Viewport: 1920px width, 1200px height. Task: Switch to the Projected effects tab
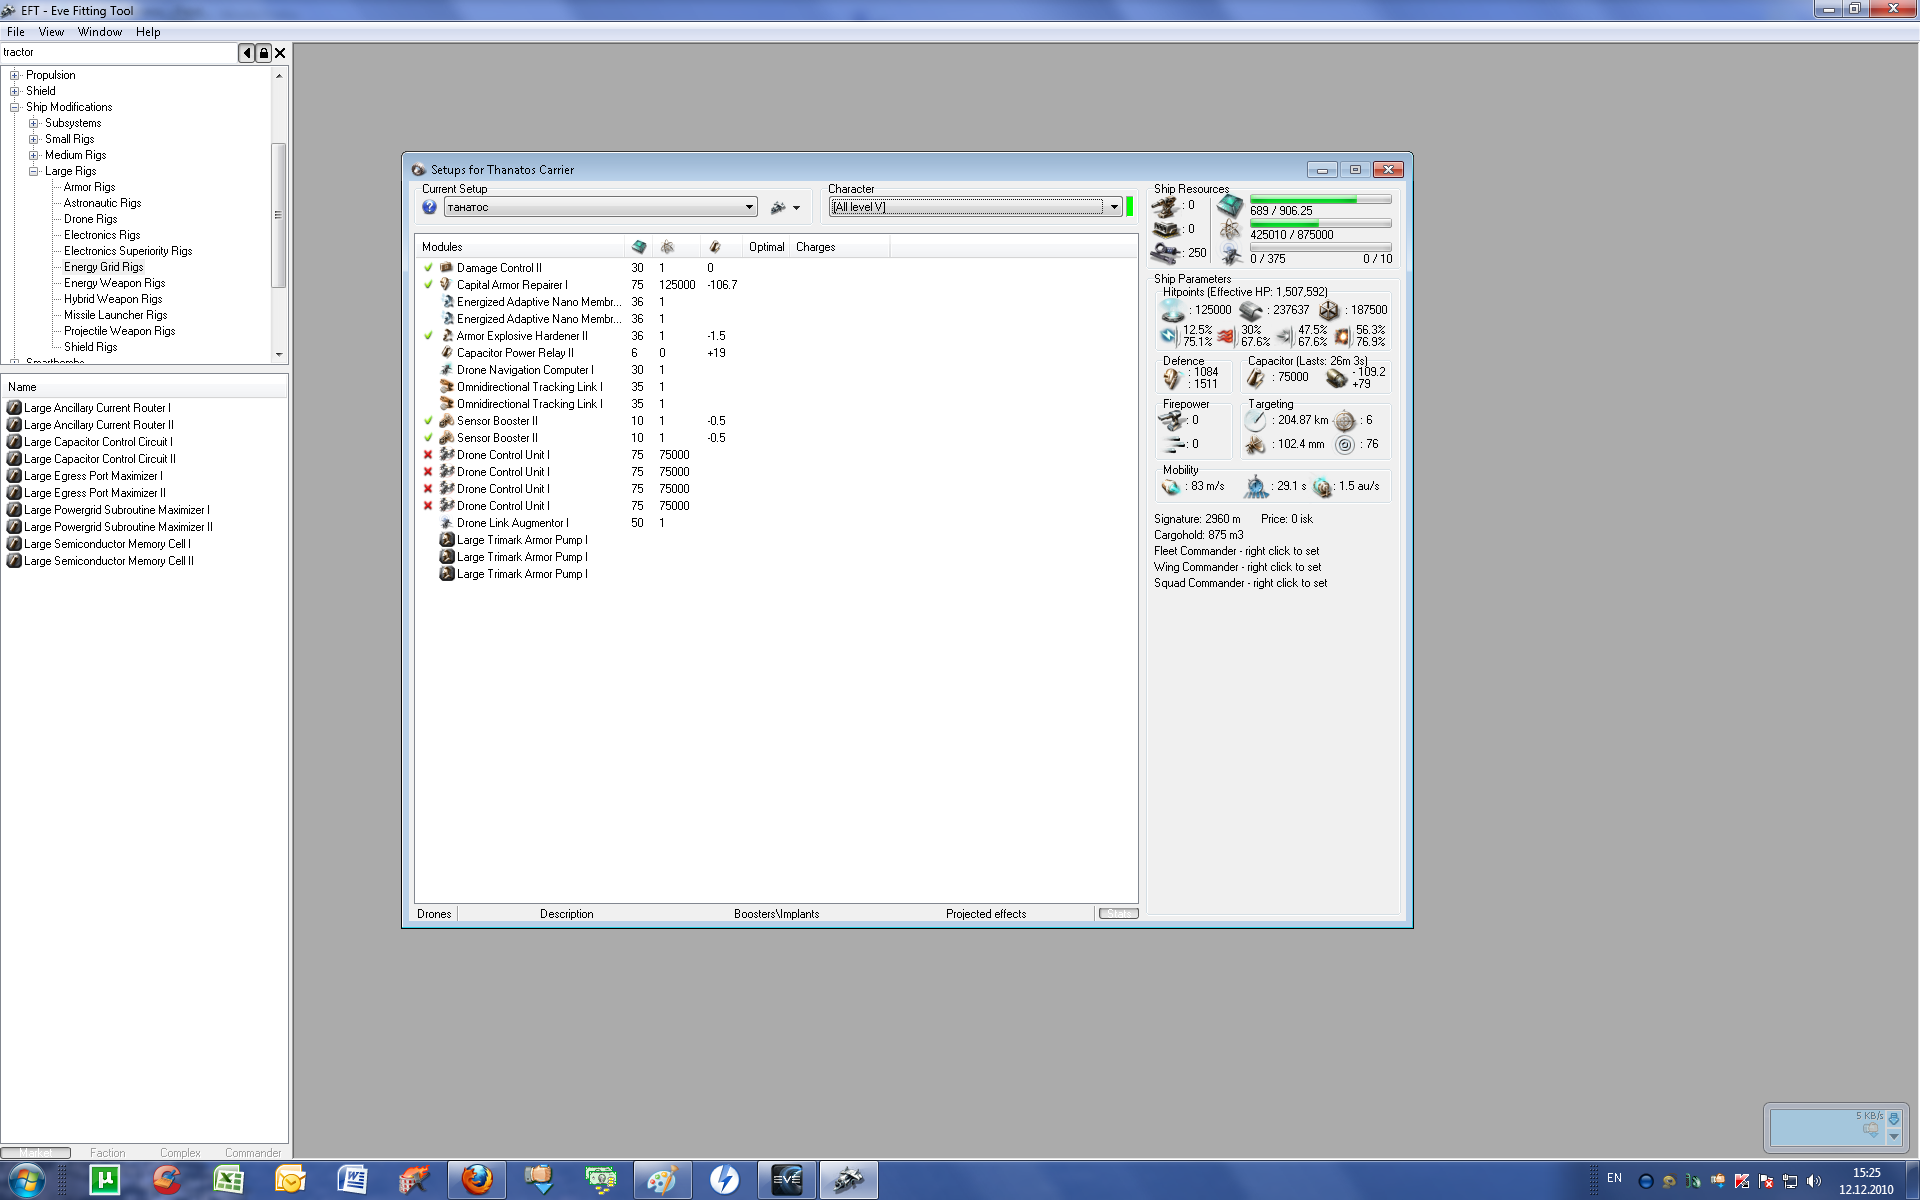(986, 914)
